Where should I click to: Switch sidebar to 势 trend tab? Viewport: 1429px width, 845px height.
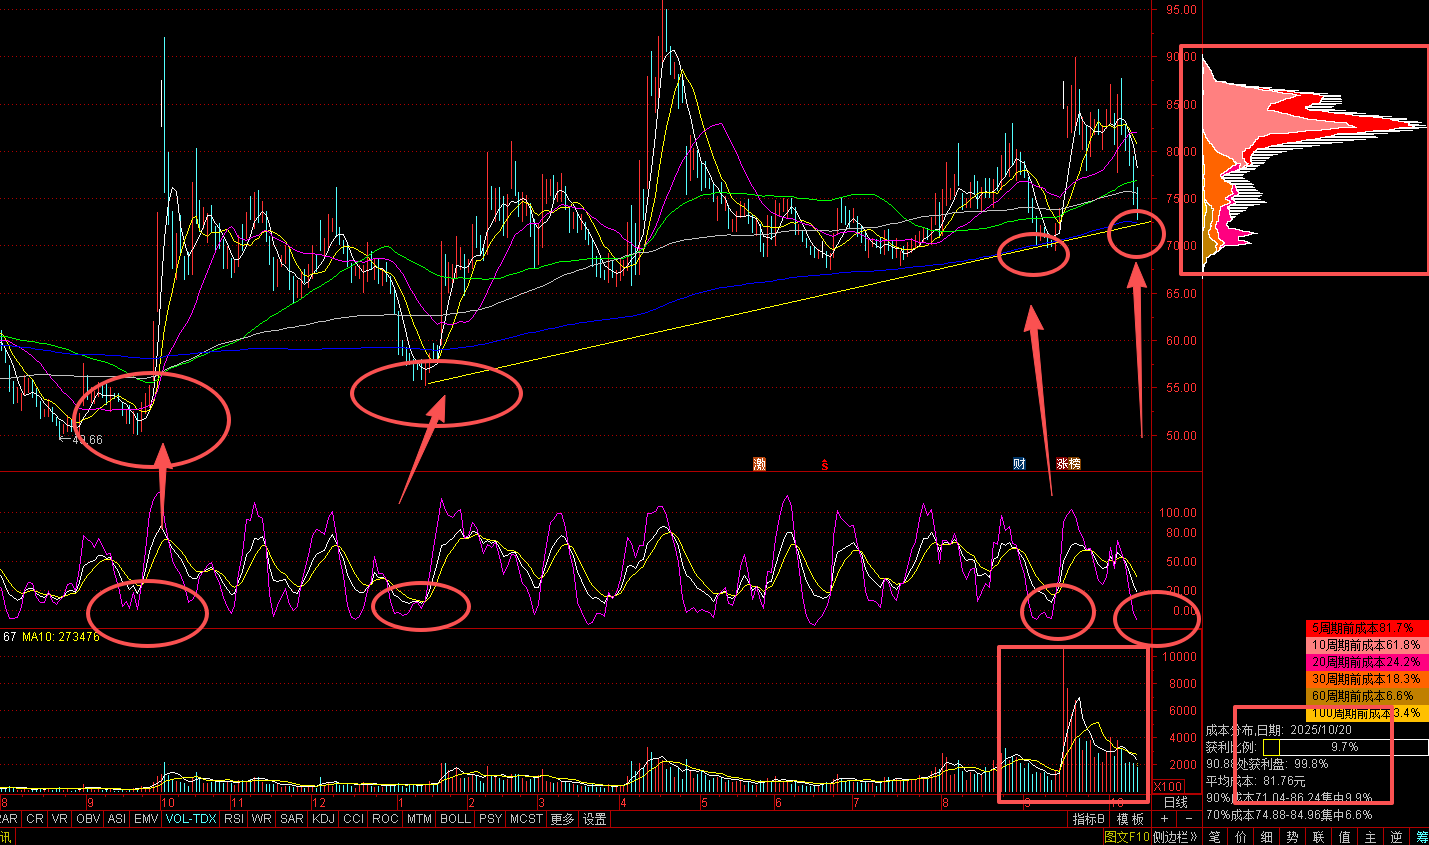click(x=1293, y=837)
